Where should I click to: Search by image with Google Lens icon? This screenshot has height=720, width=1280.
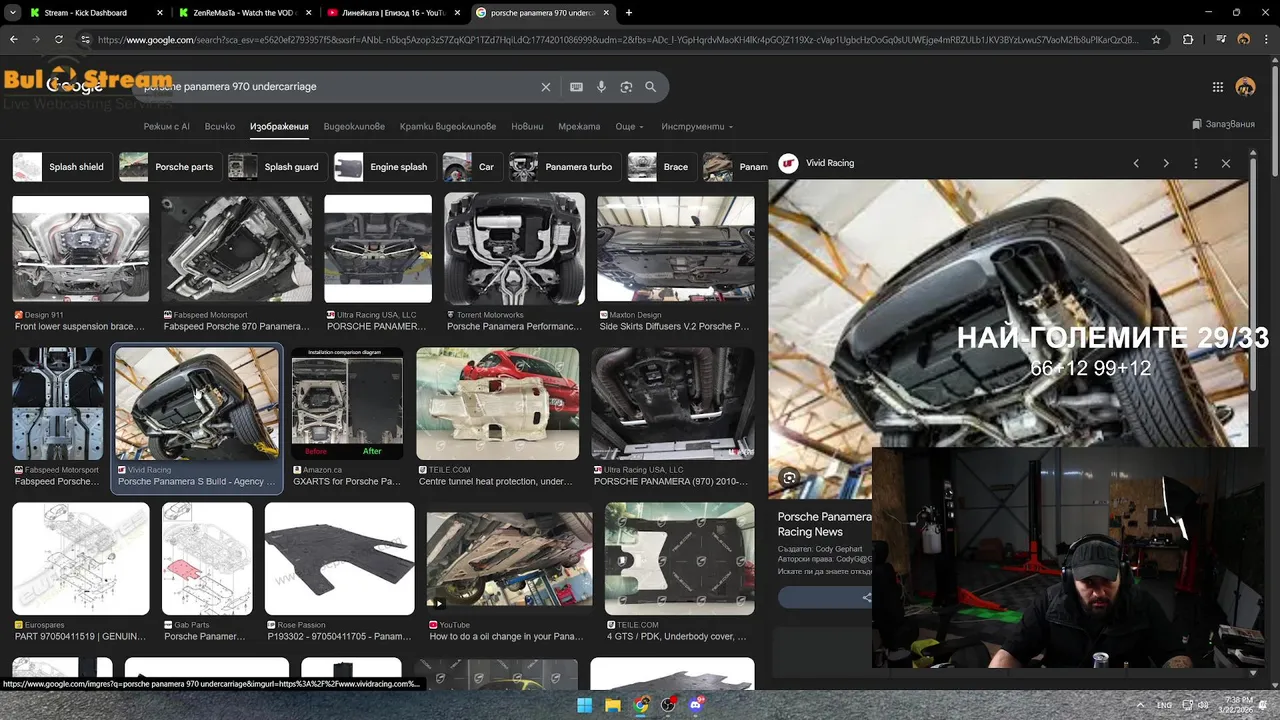point(626,87)
